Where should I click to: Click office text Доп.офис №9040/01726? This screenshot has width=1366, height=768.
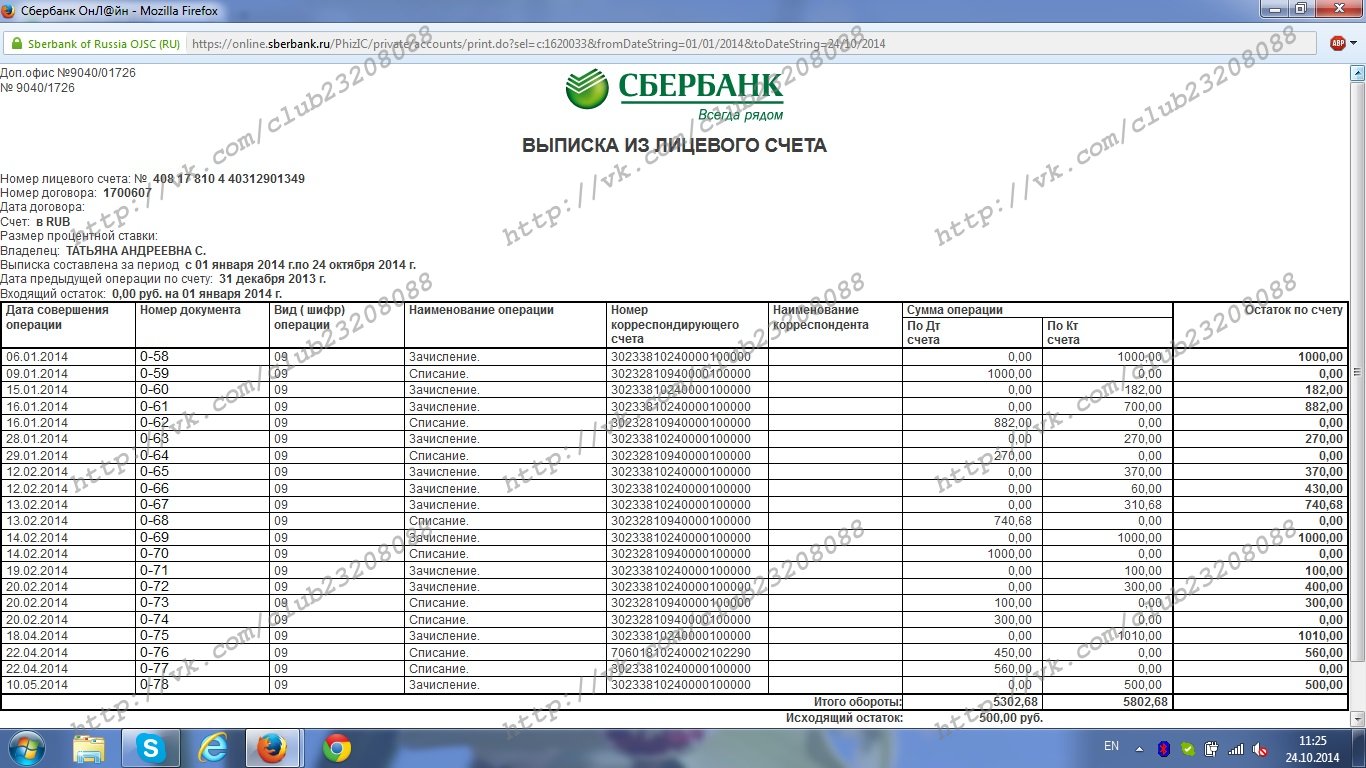68,73
